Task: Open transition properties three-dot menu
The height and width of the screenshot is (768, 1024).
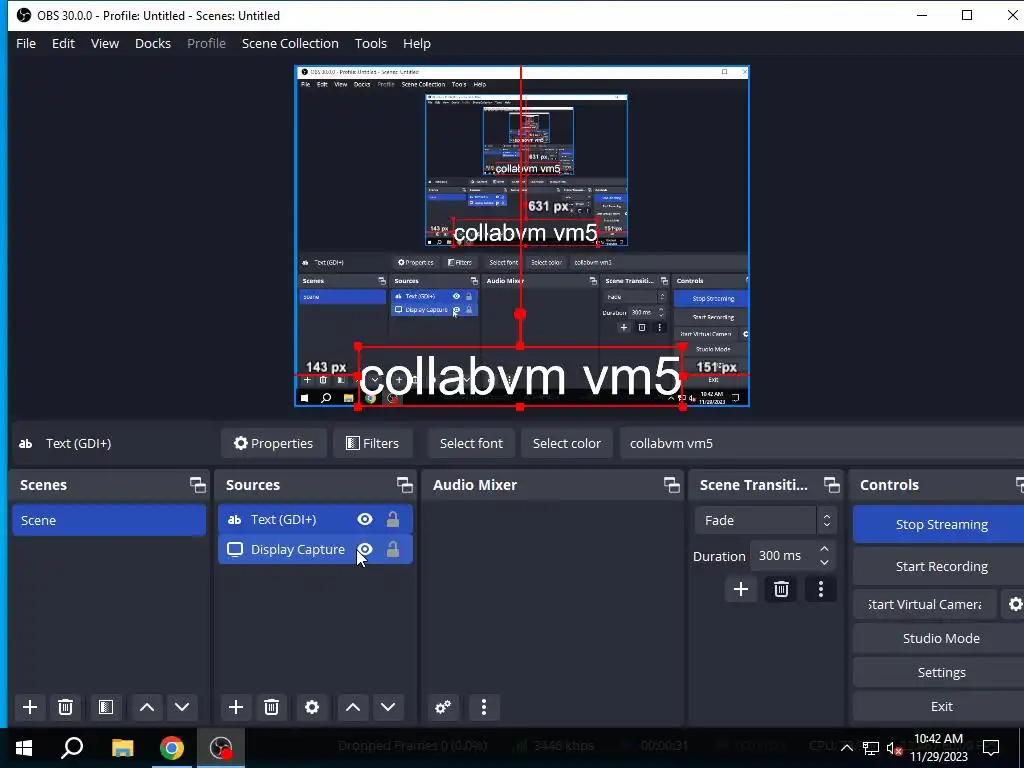Action: click(x=821, y=590)
